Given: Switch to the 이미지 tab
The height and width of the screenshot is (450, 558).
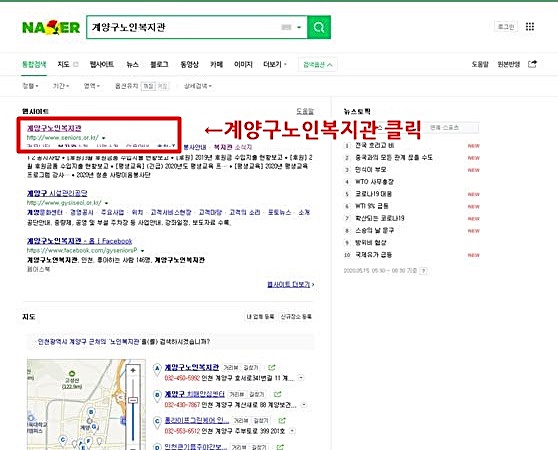Looking at the screenshot, I should (x=243, y=64).
